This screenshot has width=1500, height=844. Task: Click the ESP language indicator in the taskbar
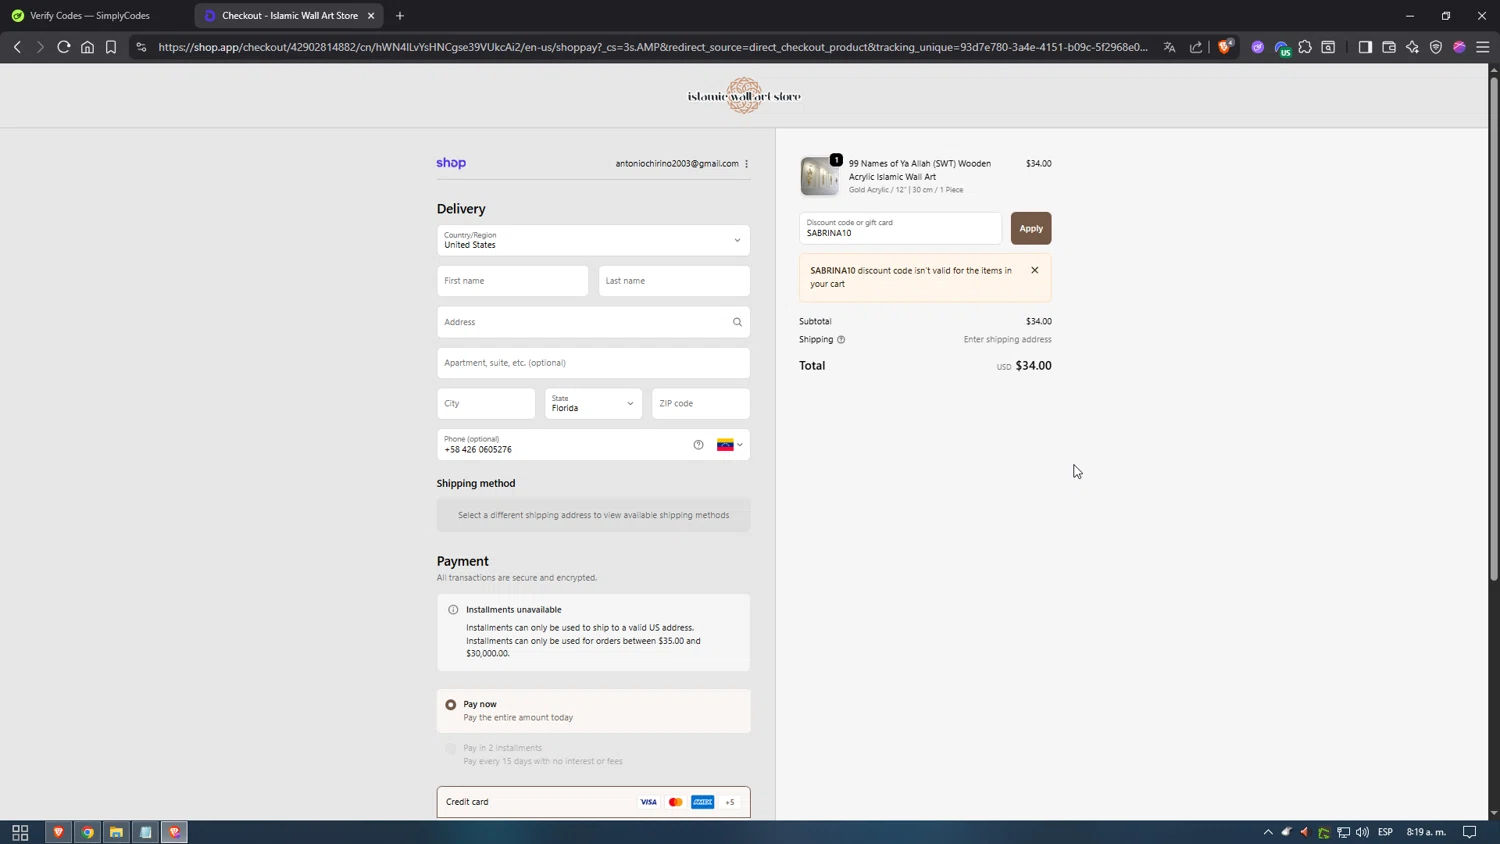click(x=1385, y=832)
